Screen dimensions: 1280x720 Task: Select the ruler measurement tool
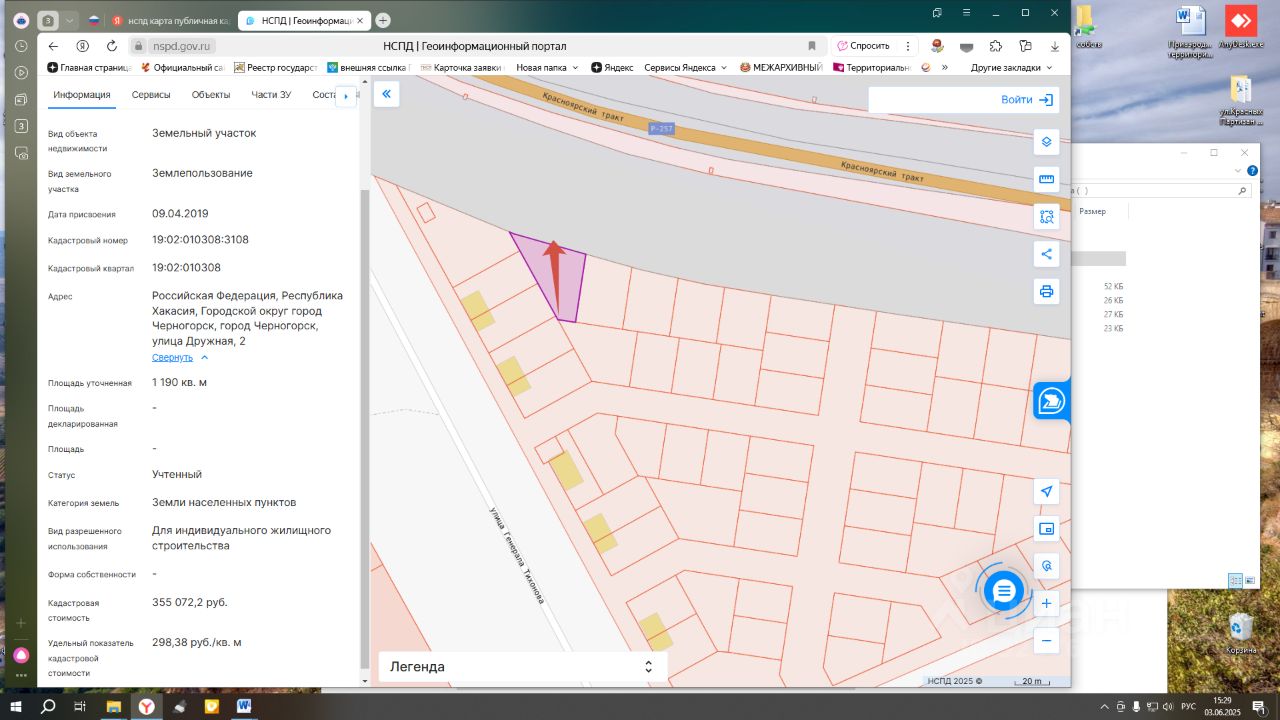(1047, 179)
